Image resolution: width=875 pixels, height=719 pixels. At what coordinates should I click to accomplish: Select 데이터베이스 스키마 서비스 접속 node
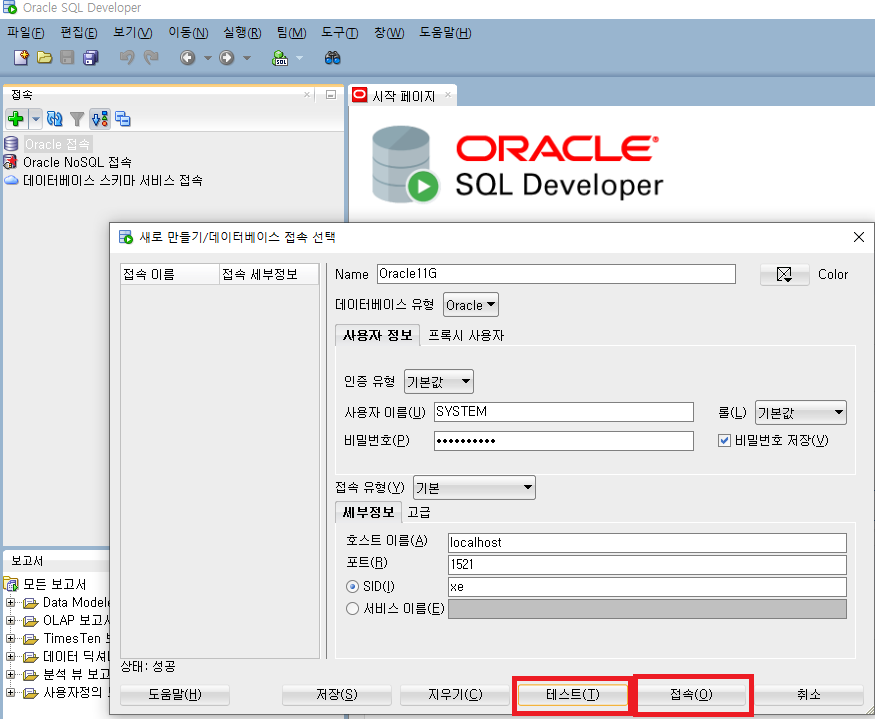coord(112,180)
